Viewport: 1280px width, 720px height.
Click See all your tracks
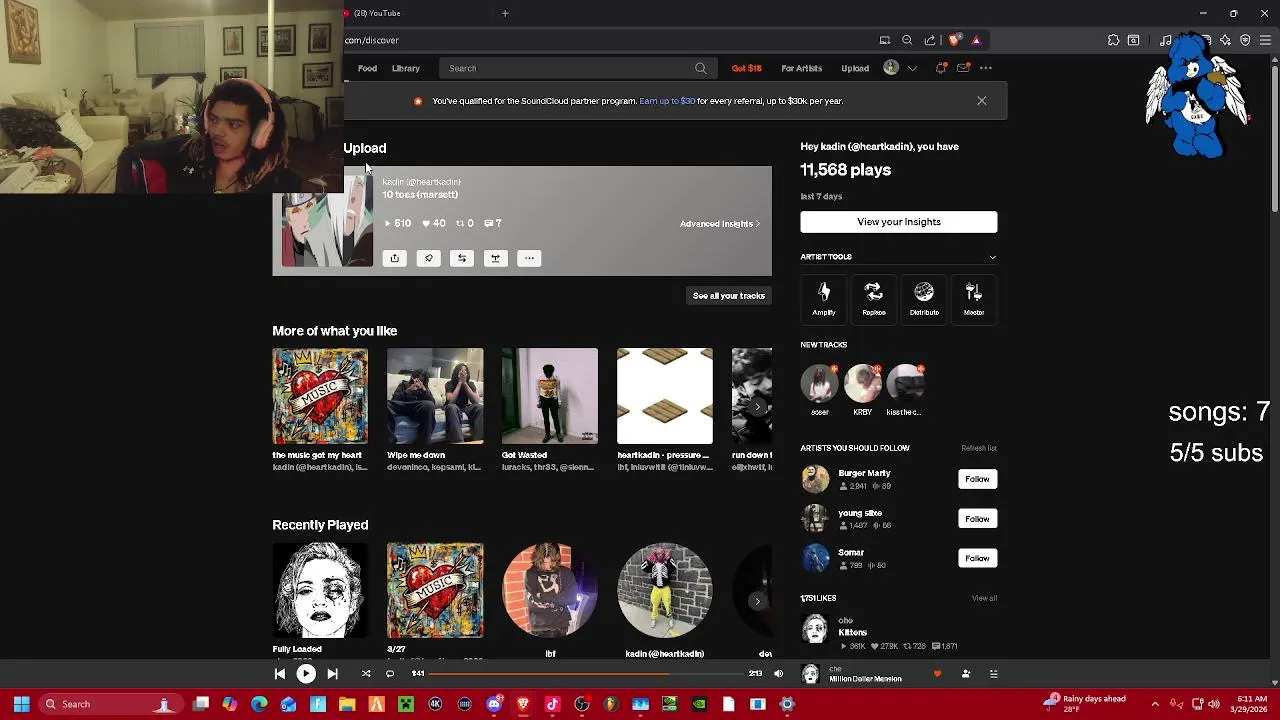729,296
